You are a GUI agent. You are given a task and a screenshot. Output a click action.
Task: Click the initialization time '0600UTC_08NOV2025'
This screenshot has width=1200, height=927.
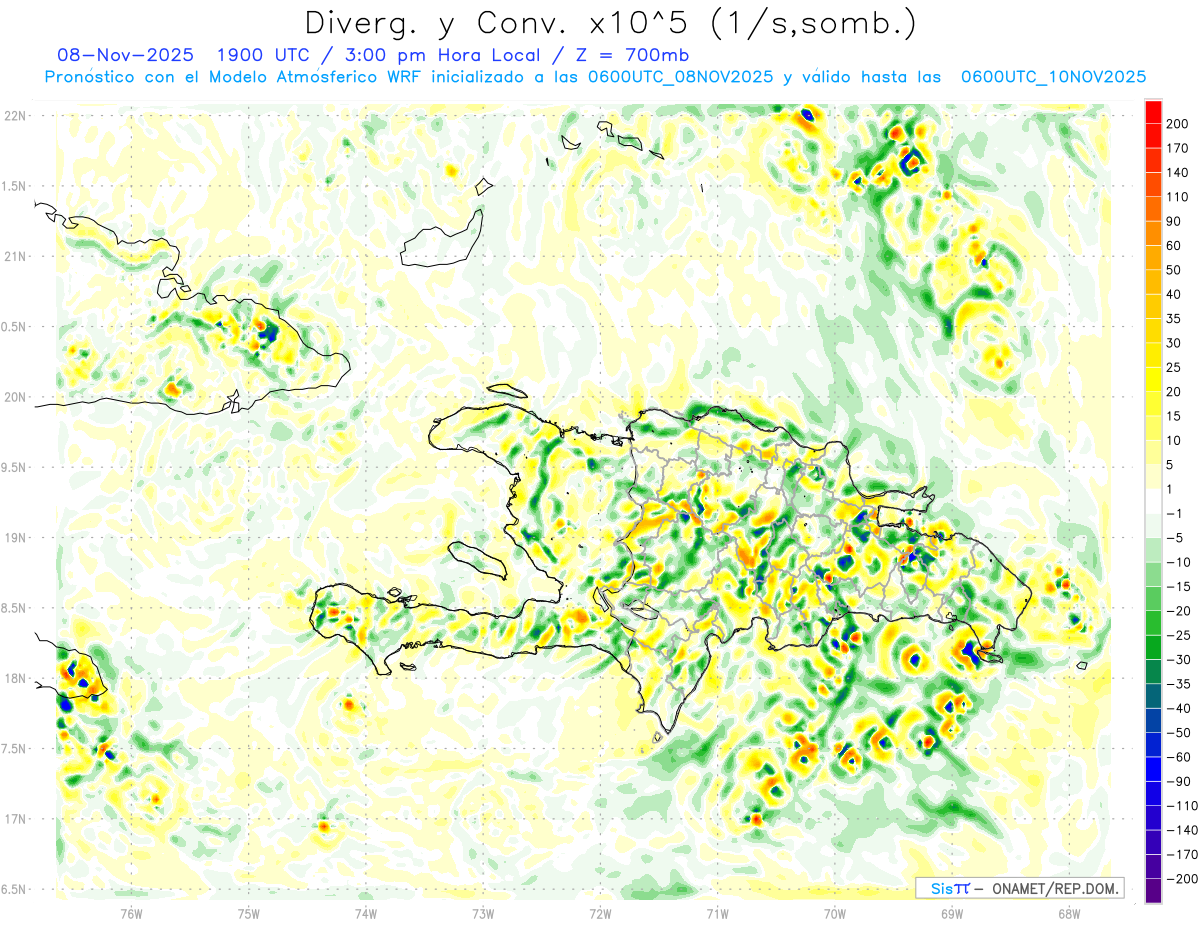pyautogui.click(x=680, y=77)
